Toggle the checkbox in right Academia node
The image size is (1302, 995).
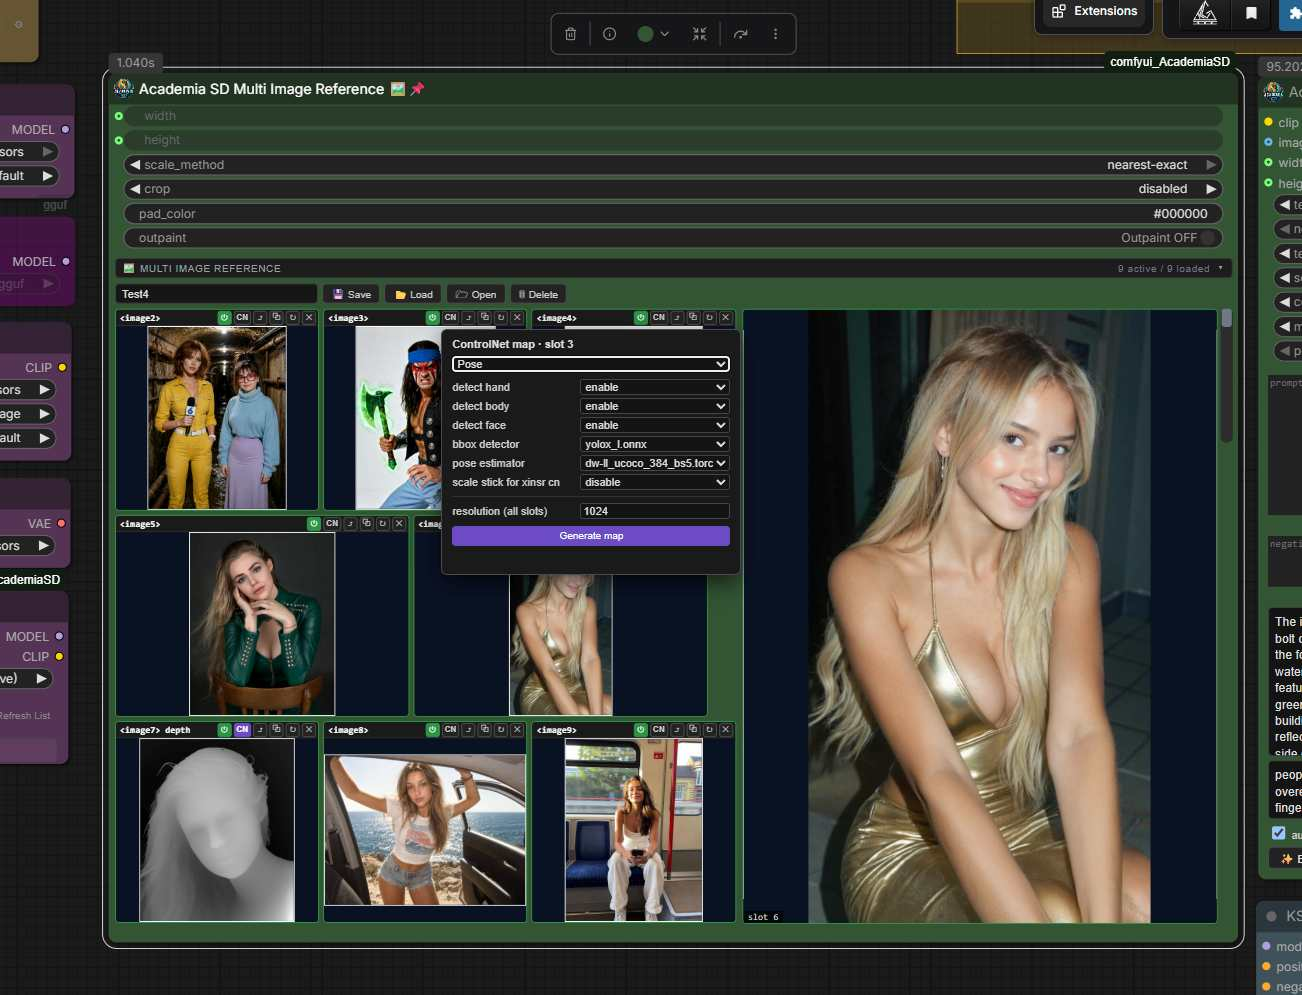click(1278, 832)
